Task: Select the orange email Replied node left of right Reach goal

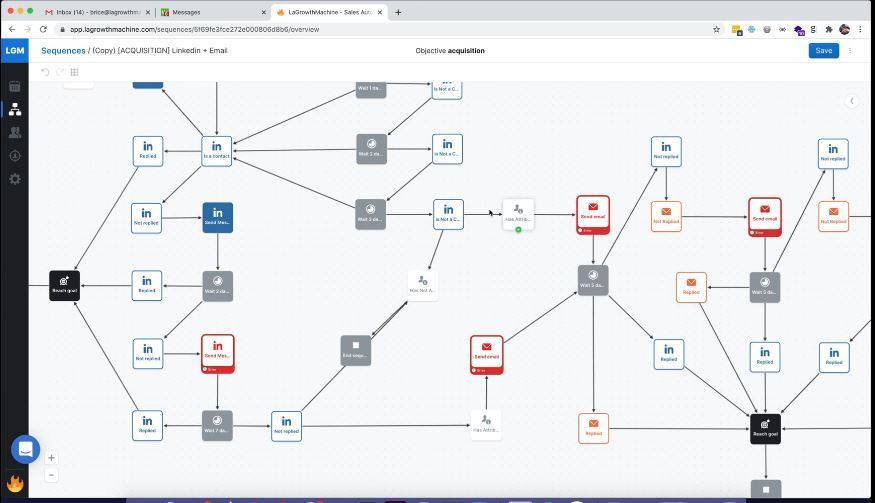Action: (x=593, y=428)
